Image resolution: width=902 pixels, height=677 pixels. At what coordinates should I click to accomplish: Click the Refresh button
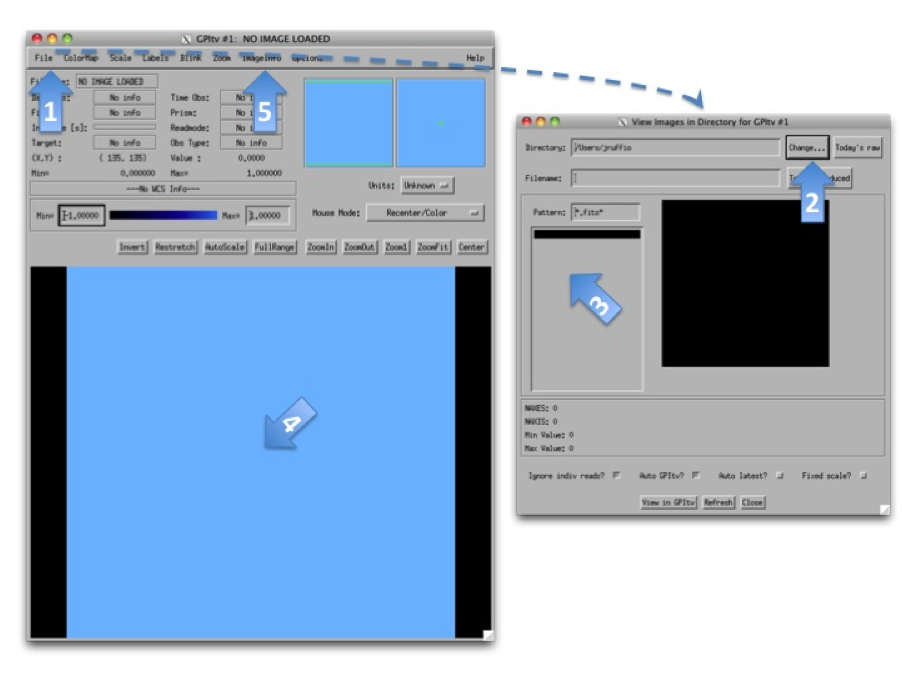(718, 503)
